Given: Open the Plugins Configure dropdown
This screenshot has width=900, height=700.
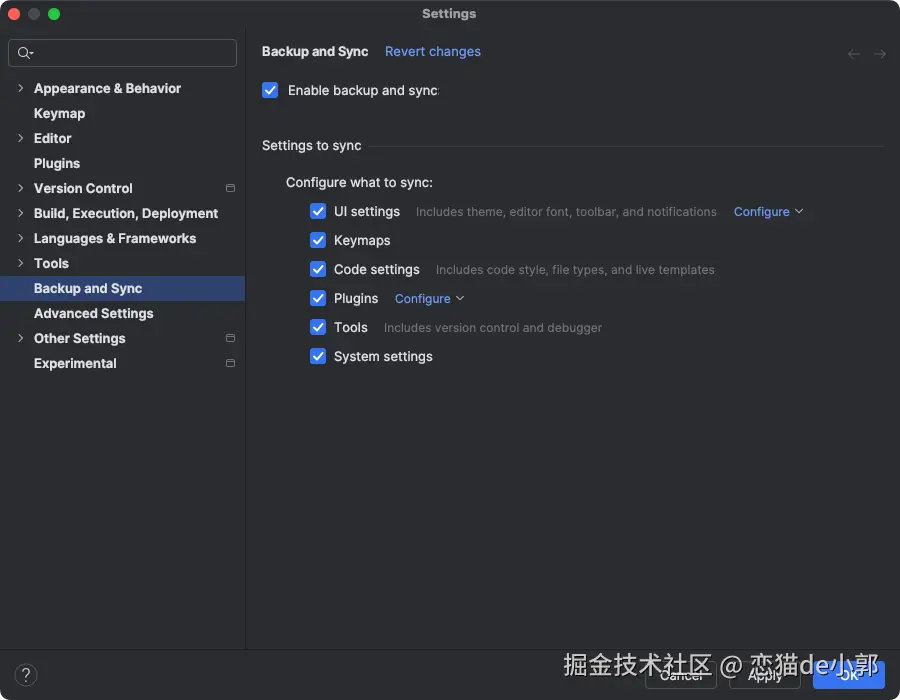Looking at the screenshot, I should (429, 299).
